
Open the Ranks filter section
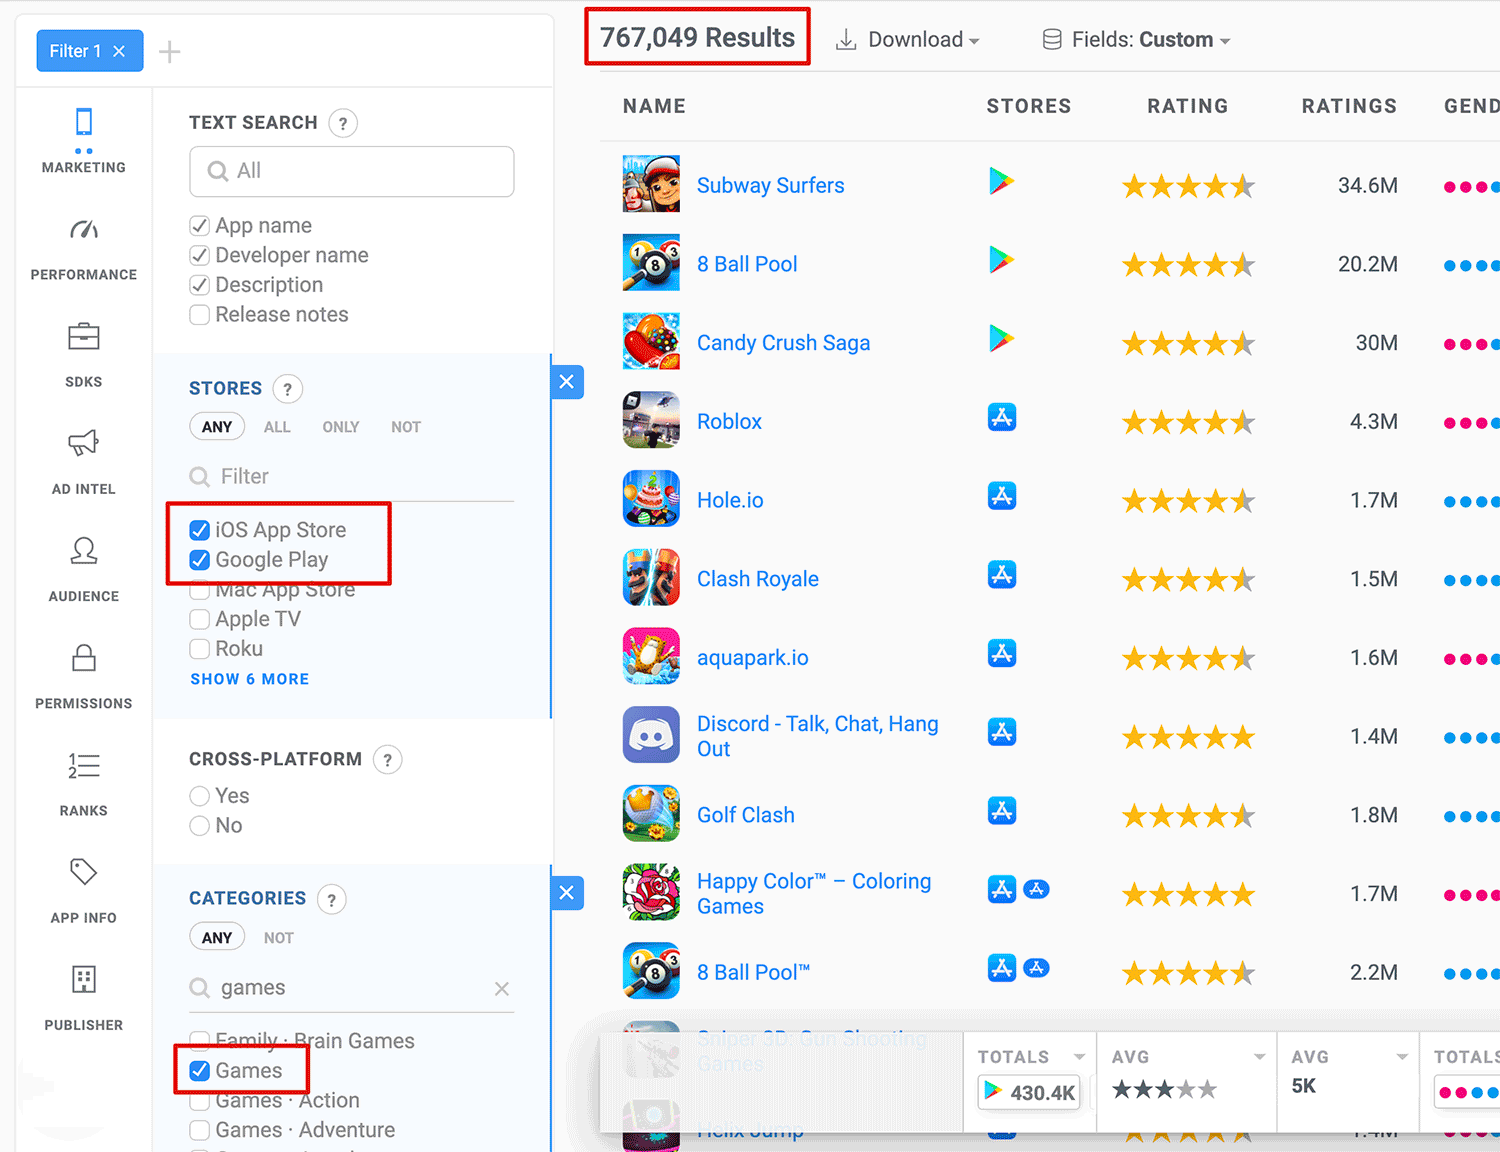[84, 784]
